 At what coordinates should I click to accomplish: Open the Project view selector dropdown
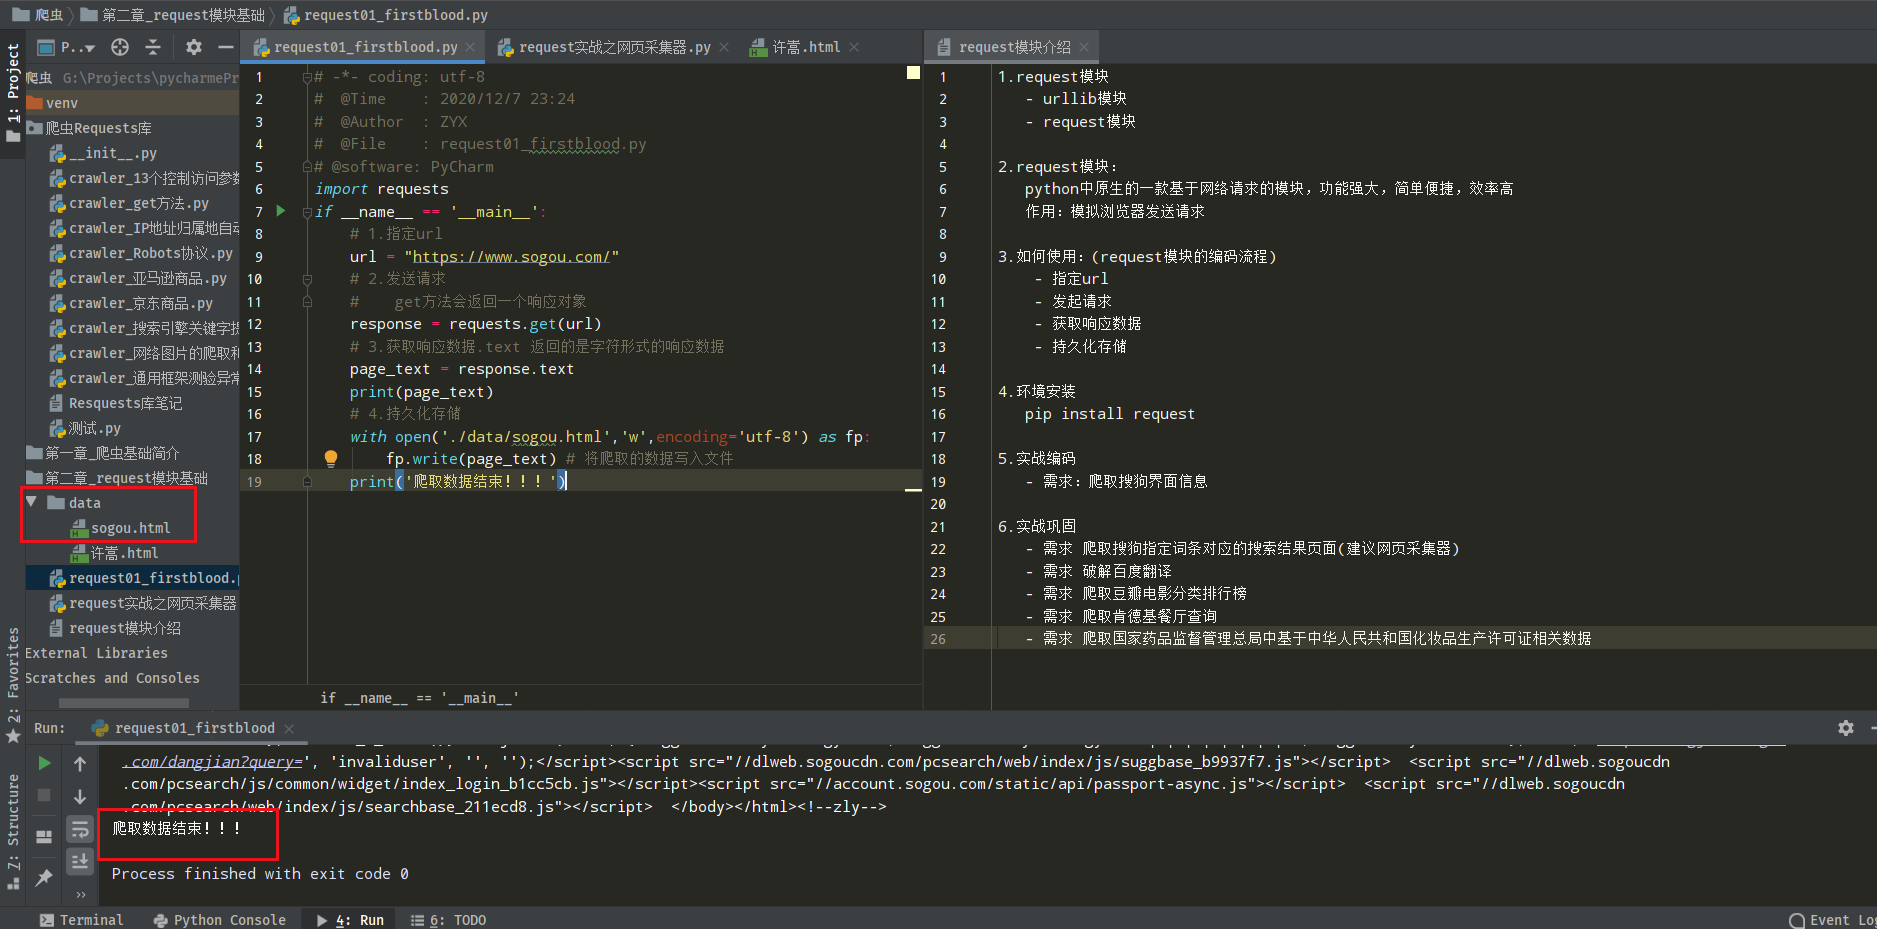[x=66, y=47]
